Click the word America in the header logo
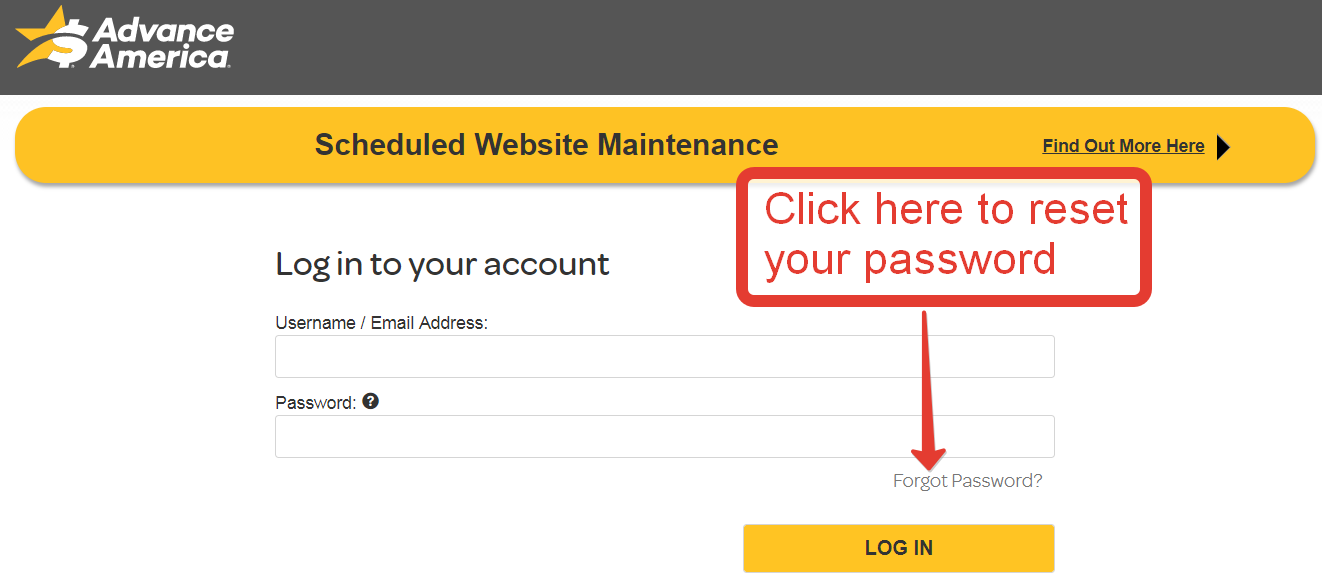This screenshot has height=579, width=1322. 160,57
